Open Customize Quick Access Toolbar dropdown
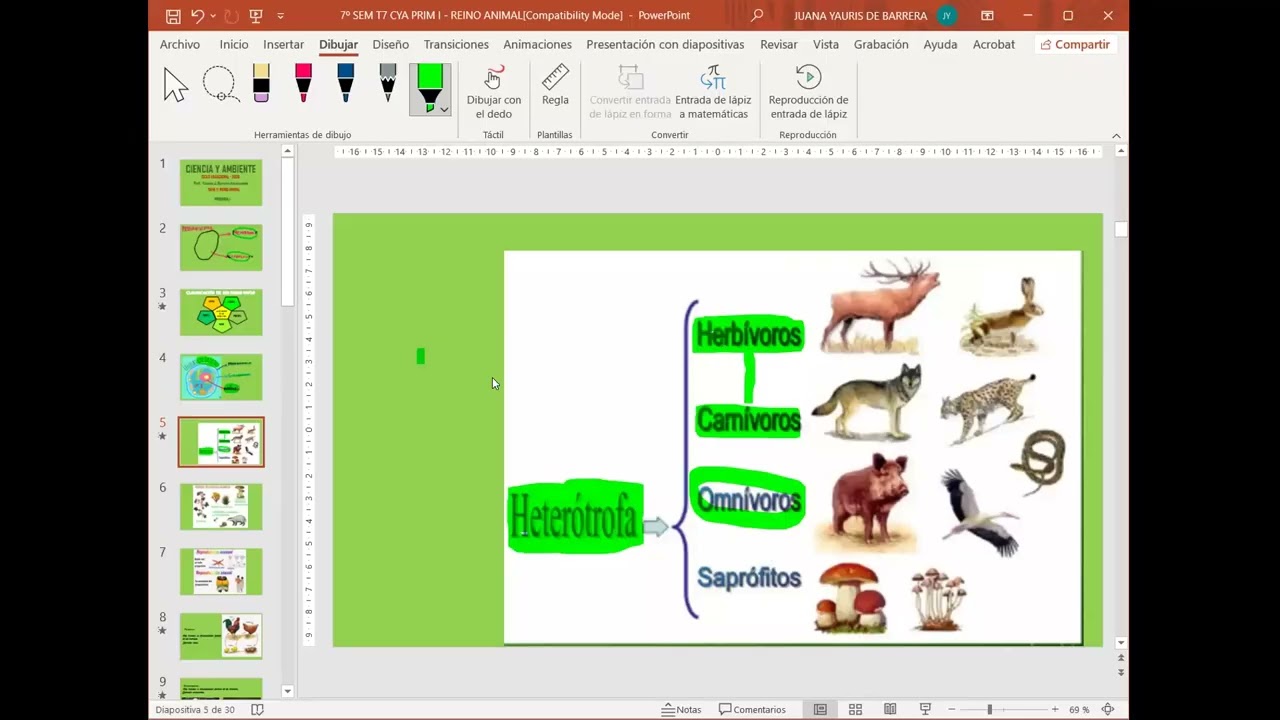Viewport: 1280px width, 720px height. [280, 16]
